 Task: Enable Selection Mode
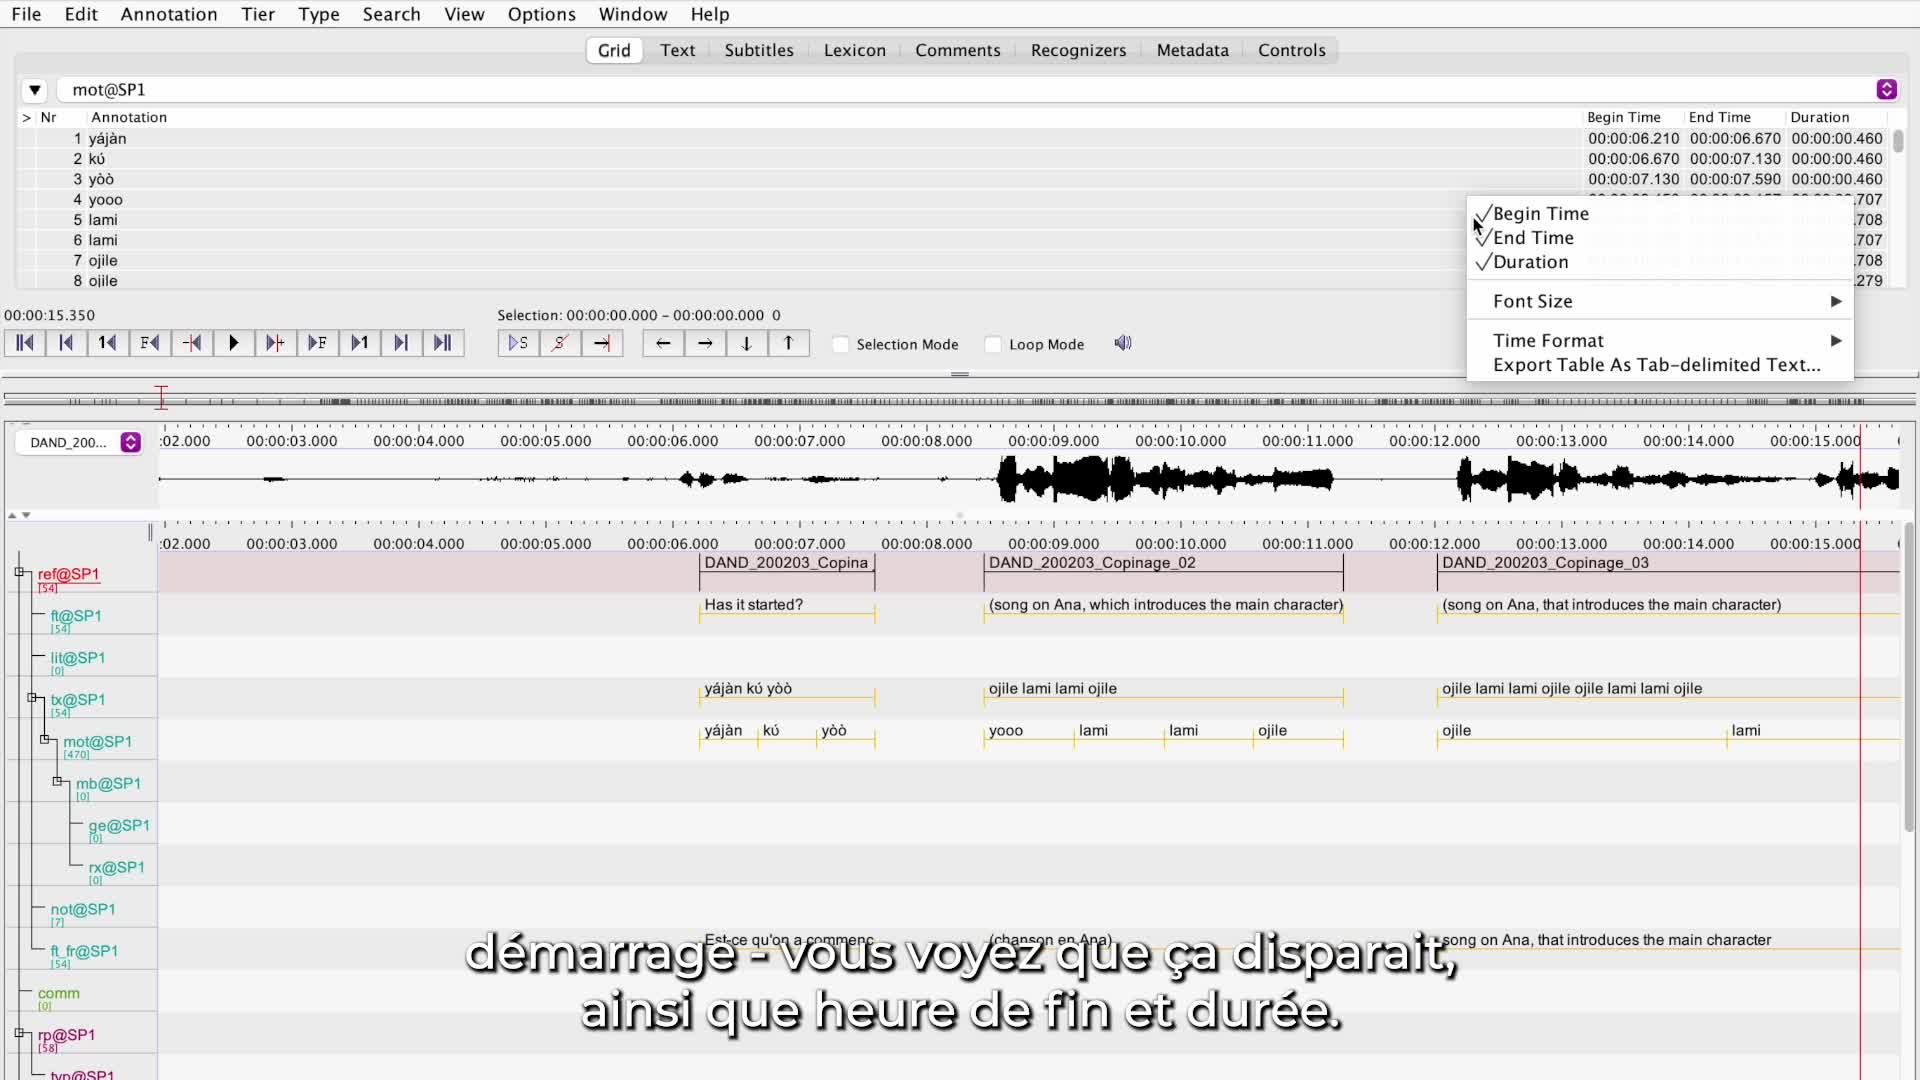click(841, 343)
